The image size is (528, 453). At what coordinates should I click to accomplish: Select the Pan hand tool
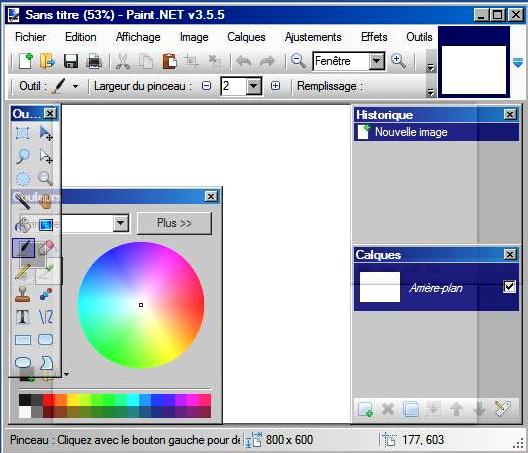click(x=46, y=201)
